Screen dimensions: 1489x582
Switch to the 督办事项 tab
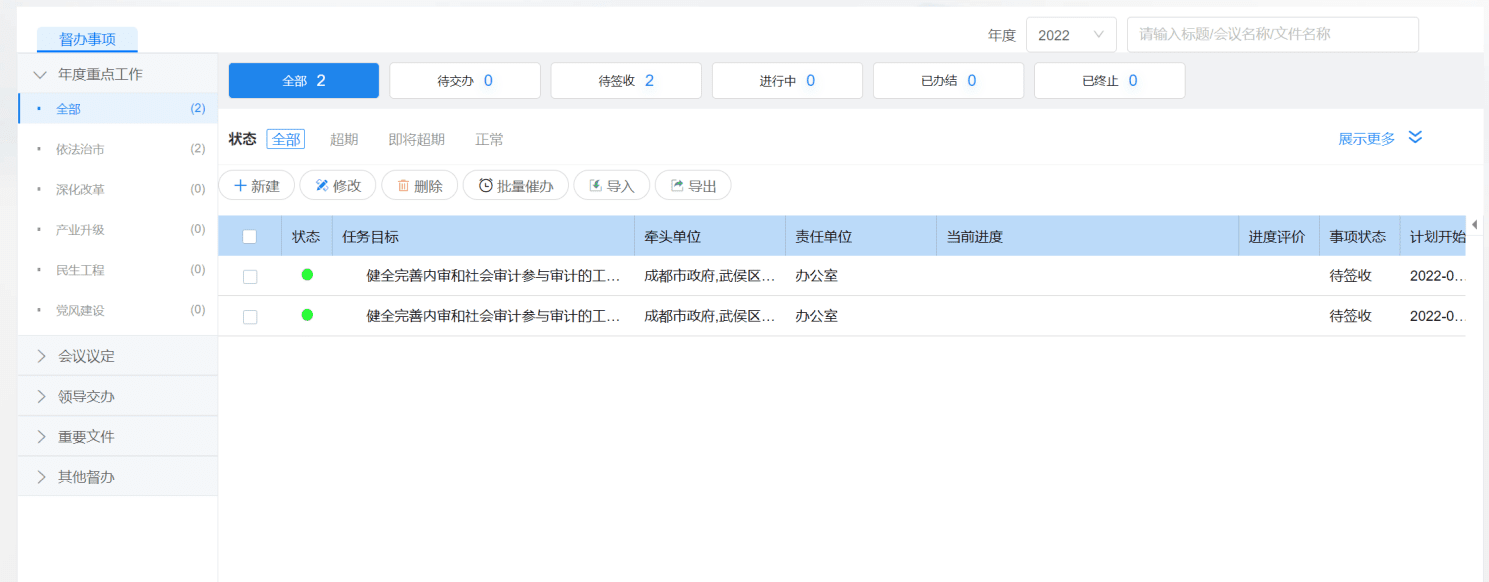(87, 40)
